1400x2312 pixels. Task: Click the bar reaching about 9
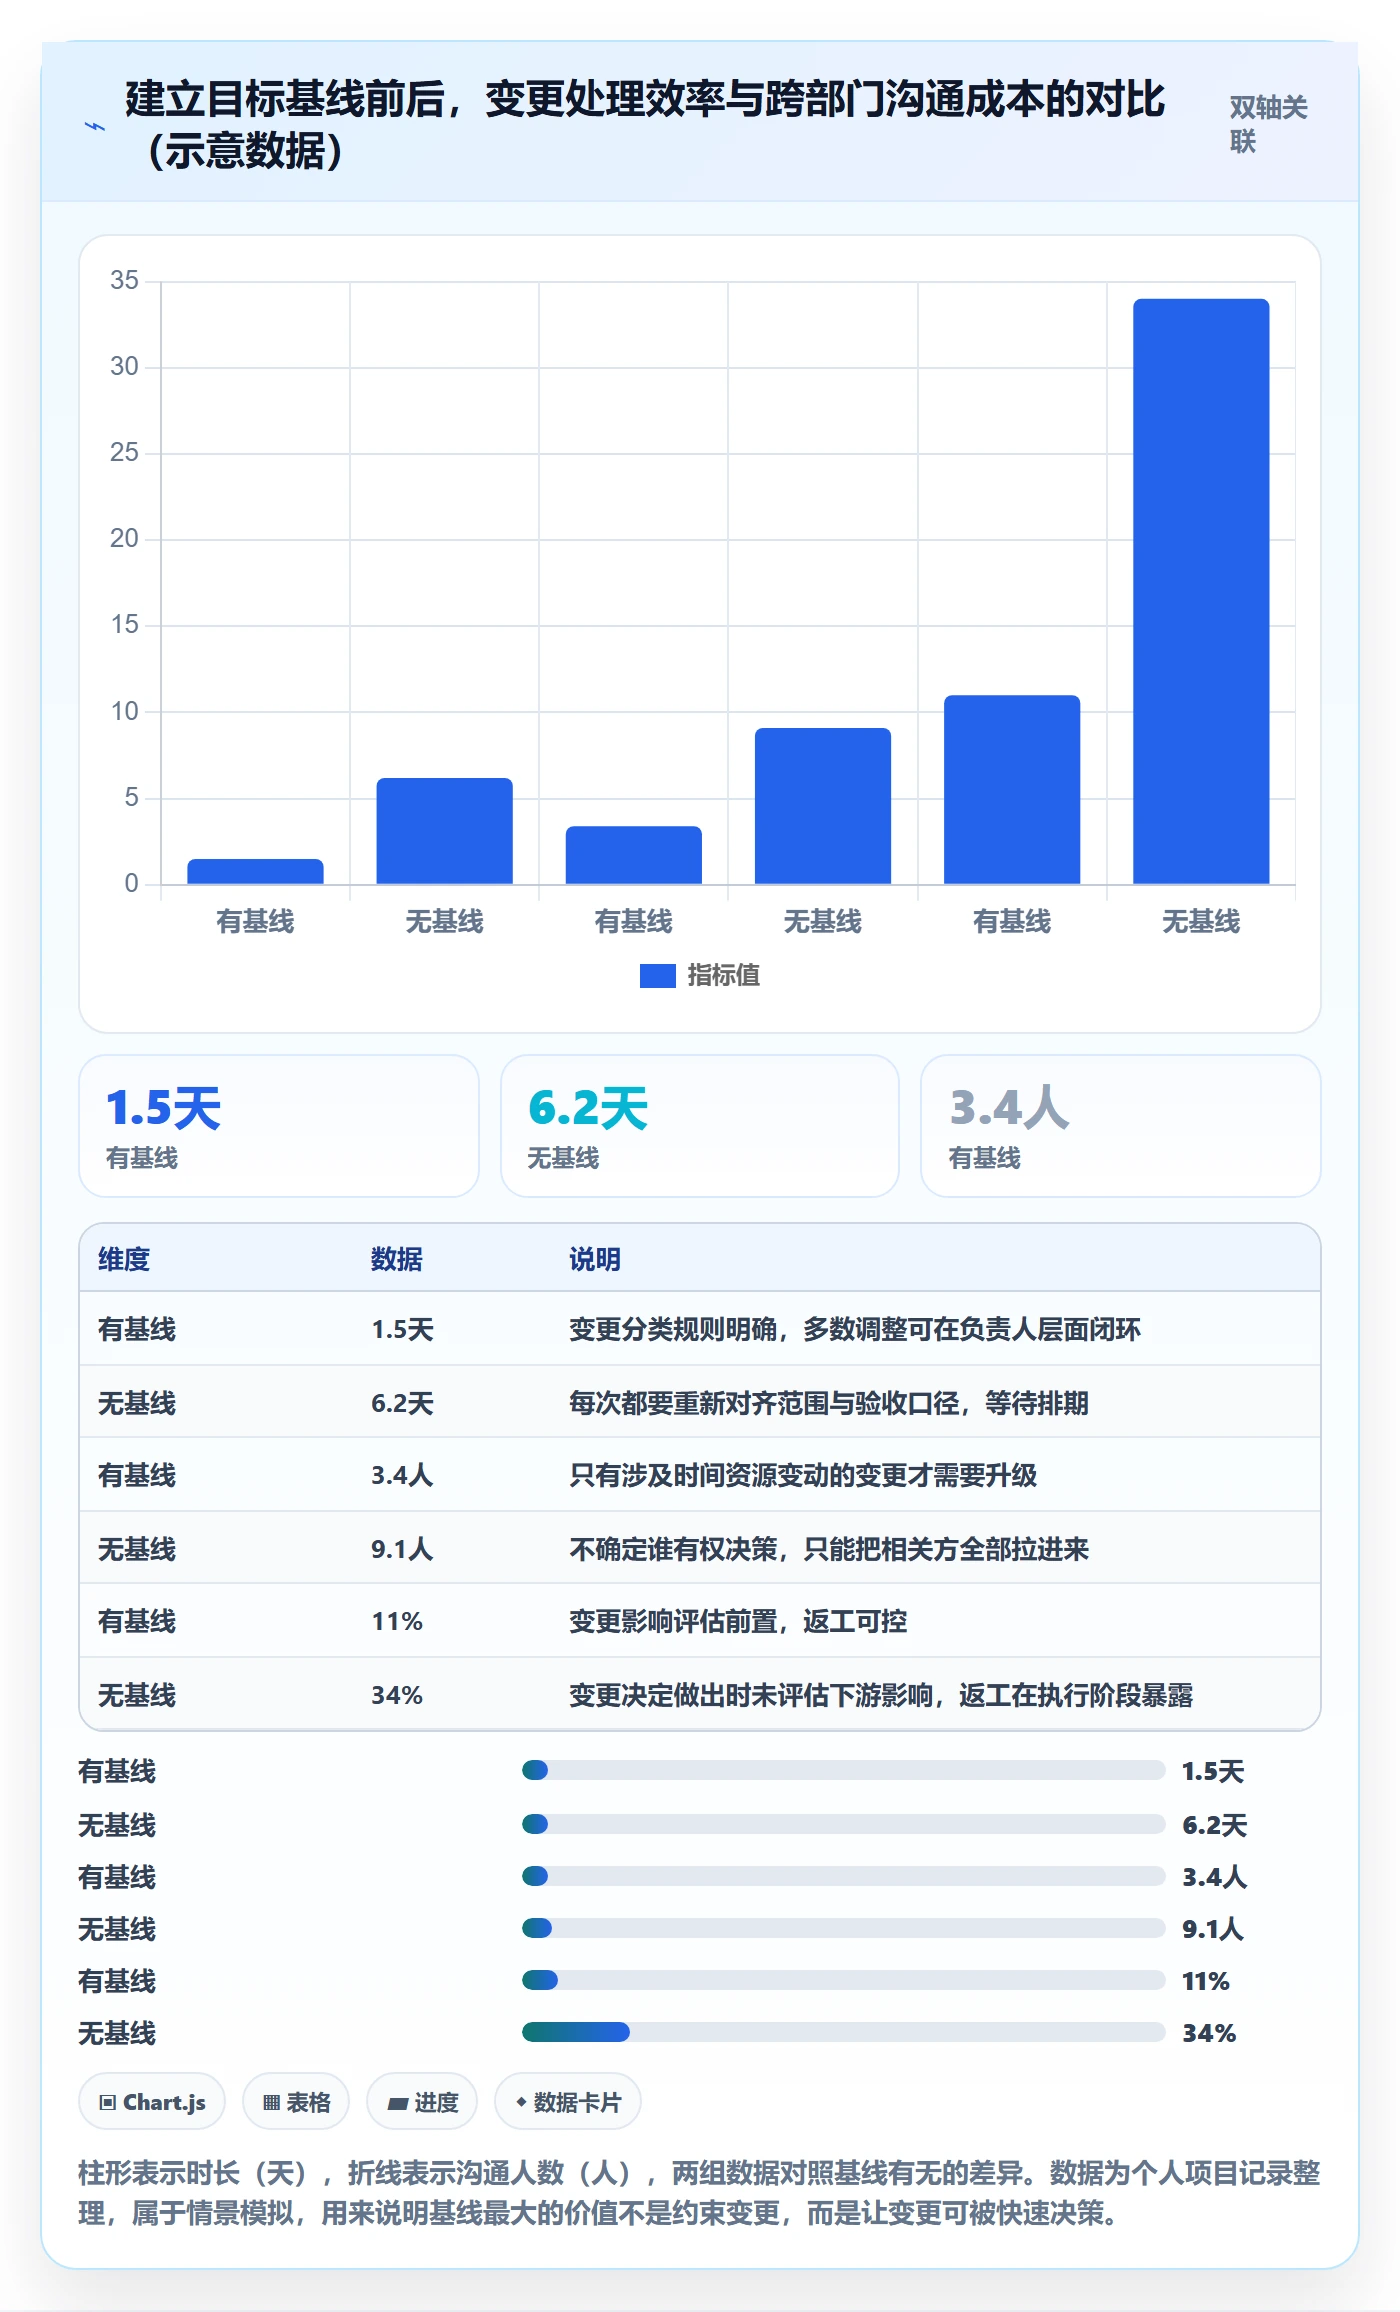coord(823,806)
